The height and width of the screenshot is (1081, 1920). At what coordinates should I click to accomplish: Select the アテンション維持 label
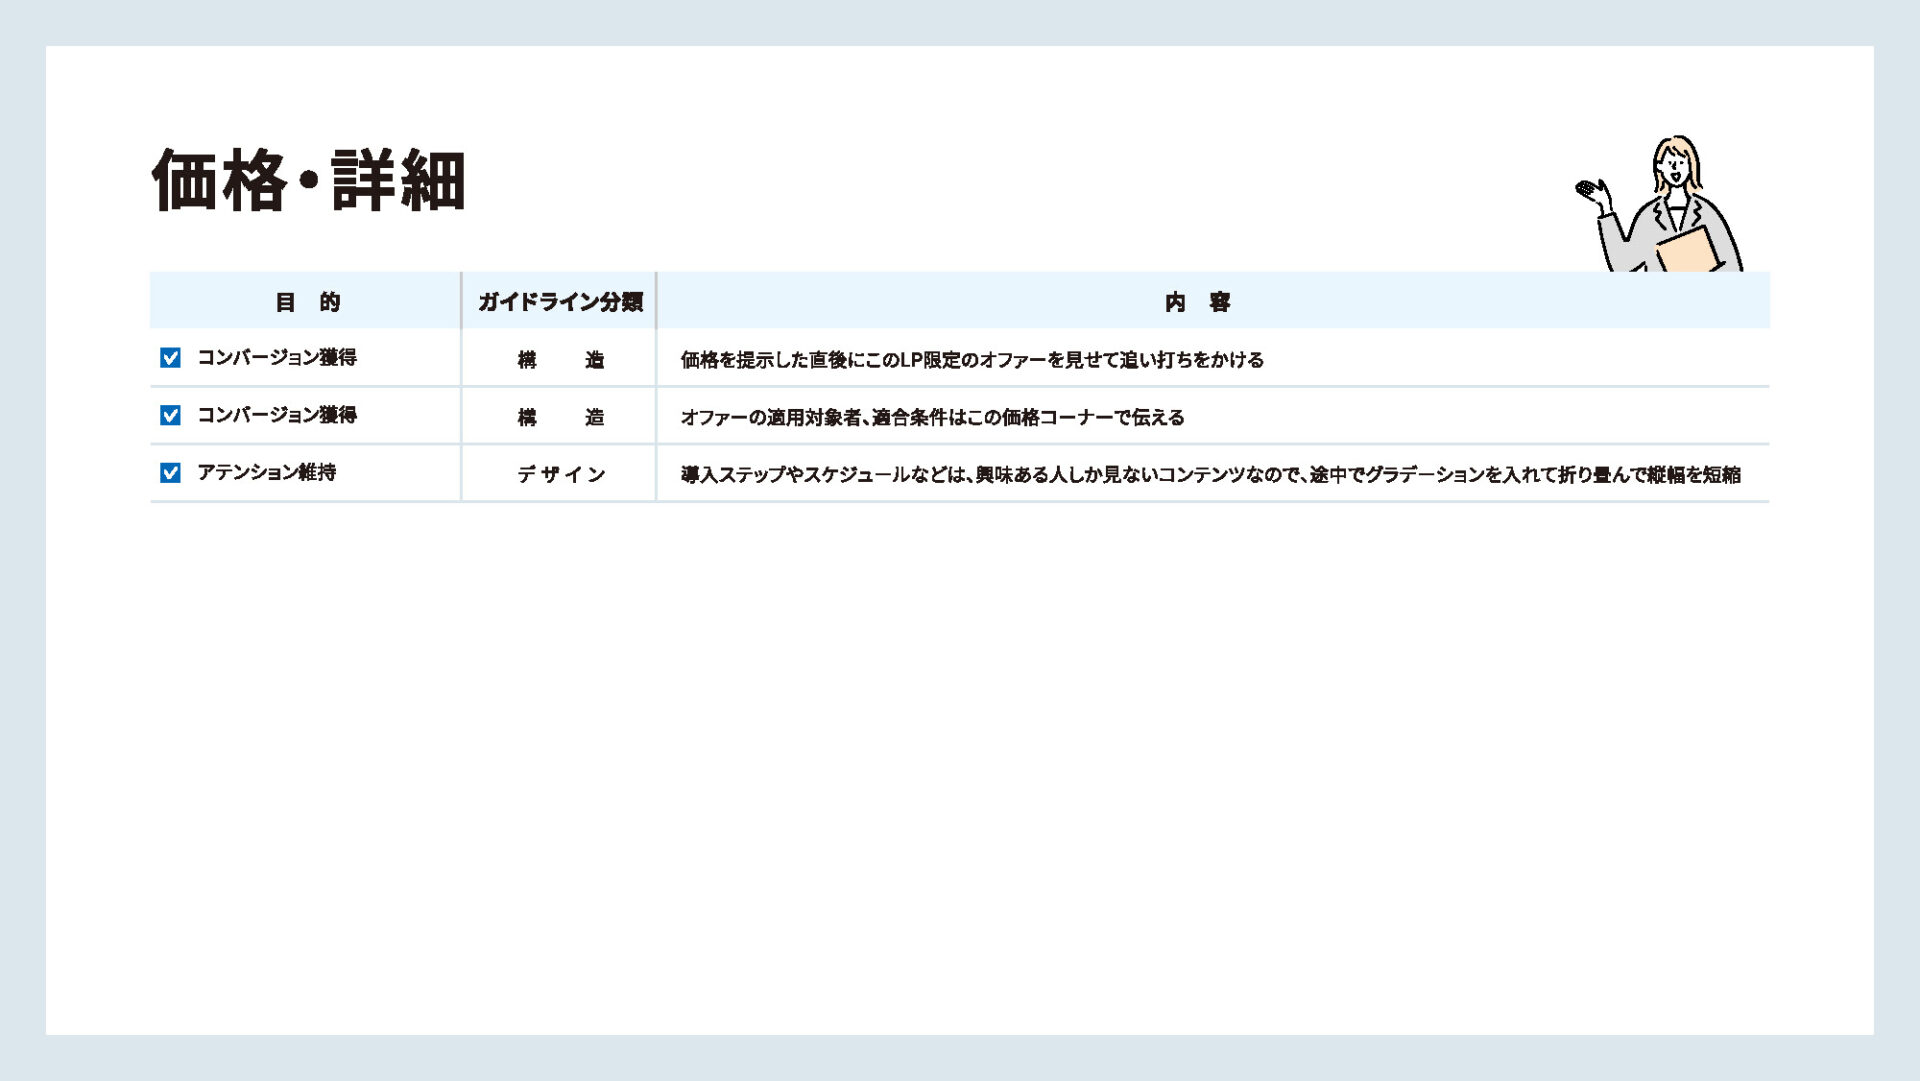(x=267, y=473)
